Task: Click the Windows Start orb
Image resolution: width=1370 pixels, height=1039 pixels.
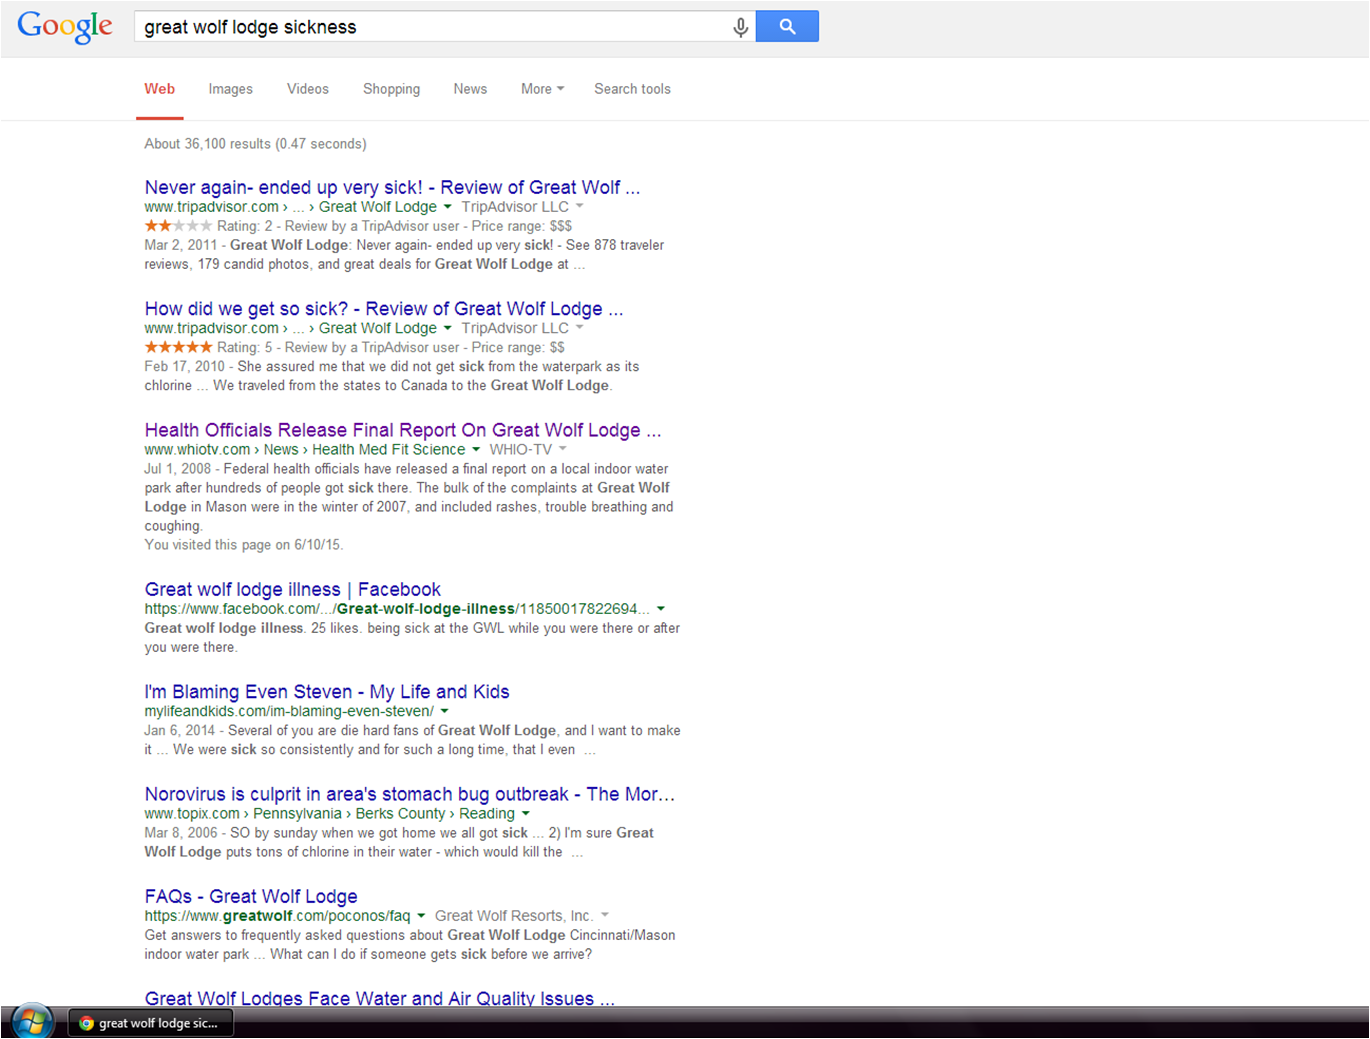Action: (32, 1022)
